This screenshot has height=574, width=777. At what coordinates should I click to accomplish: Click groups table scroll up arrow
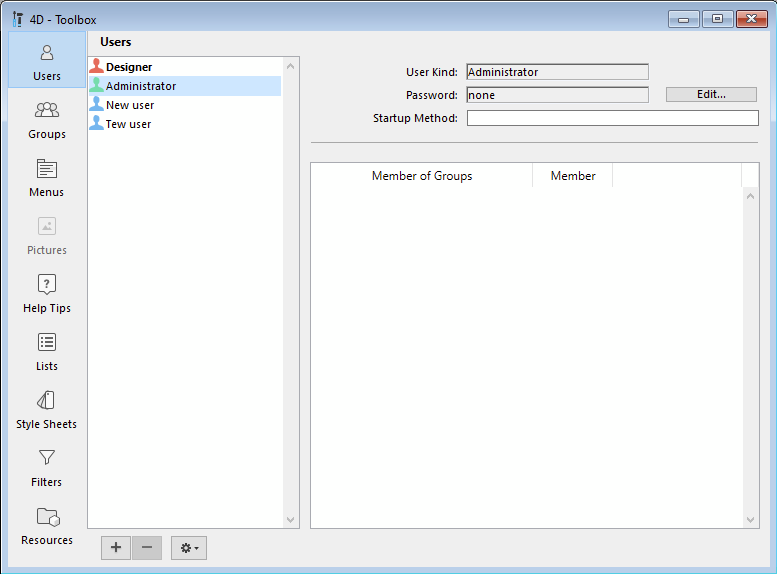[x=750, y=196]
